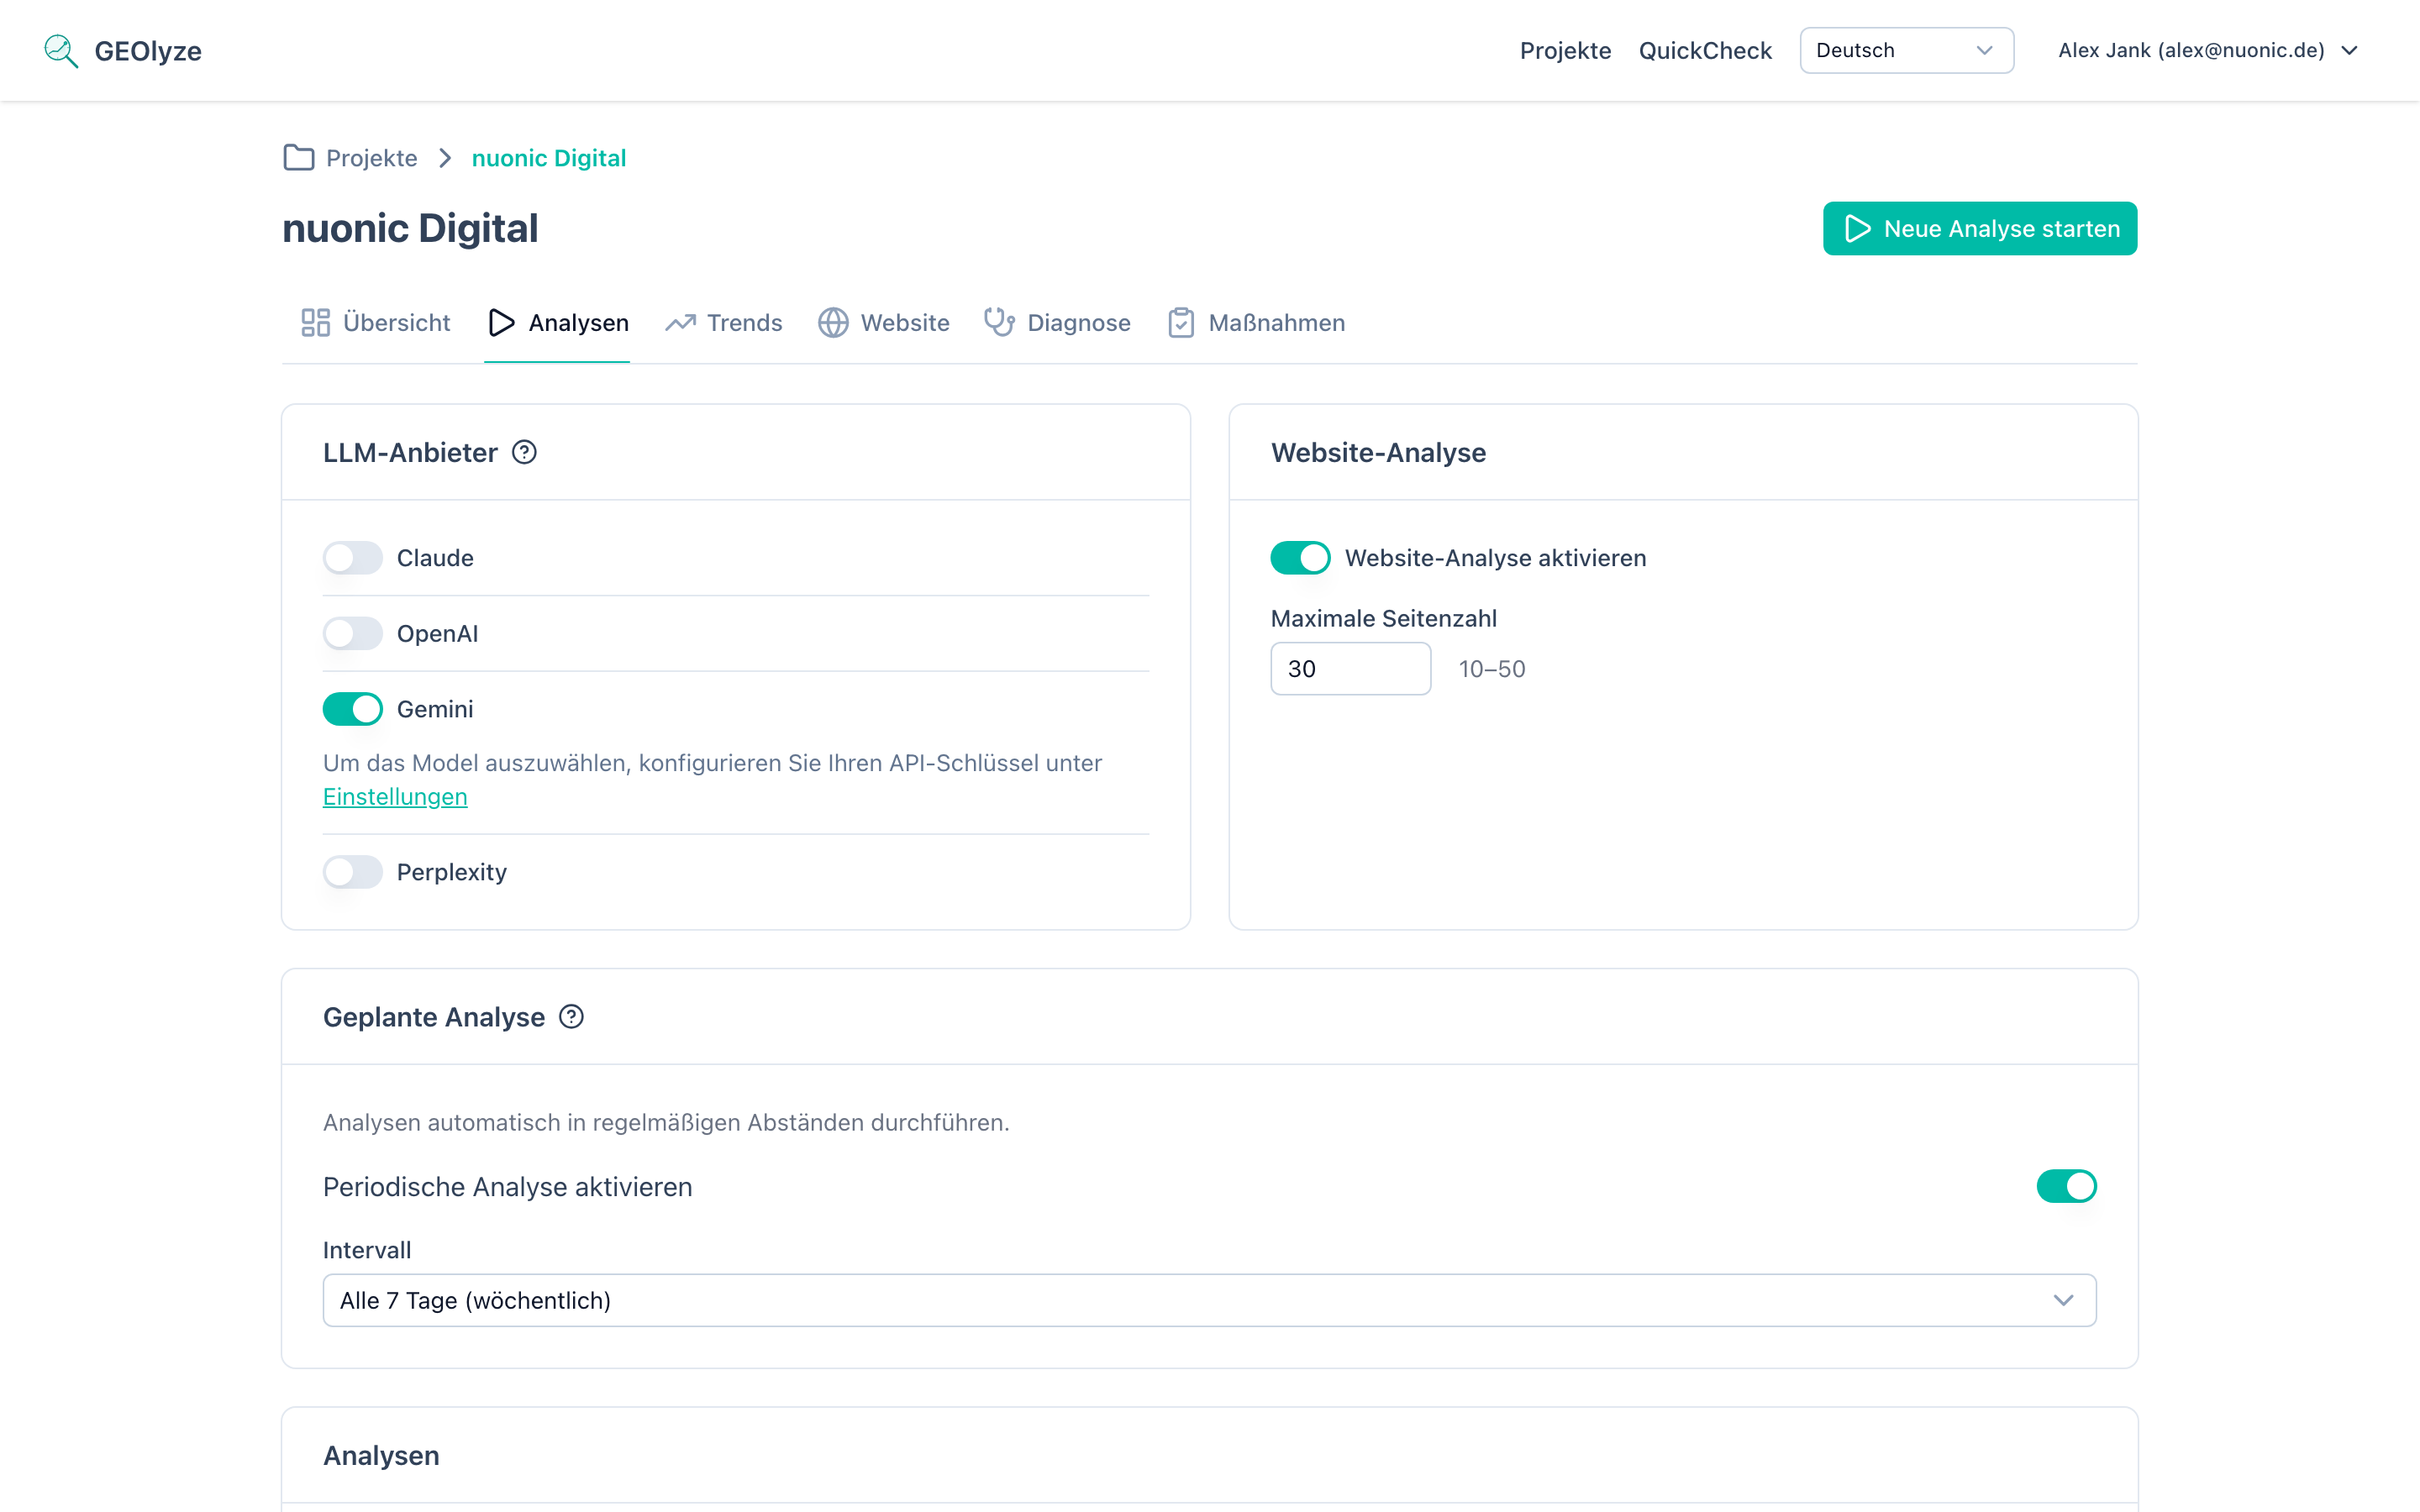This screenshot has width=2420, height=1512.
Task: Click the help icon next to LLM-Anbieter
Action: pyautogui.click(x=525, y=452)
